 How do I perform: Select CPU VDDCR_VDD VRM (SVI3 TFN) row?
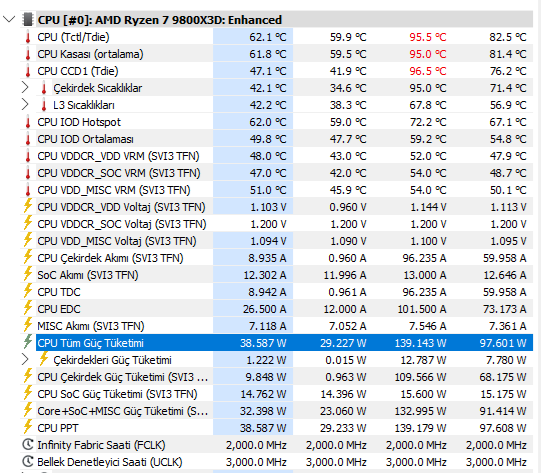(277, 156)
